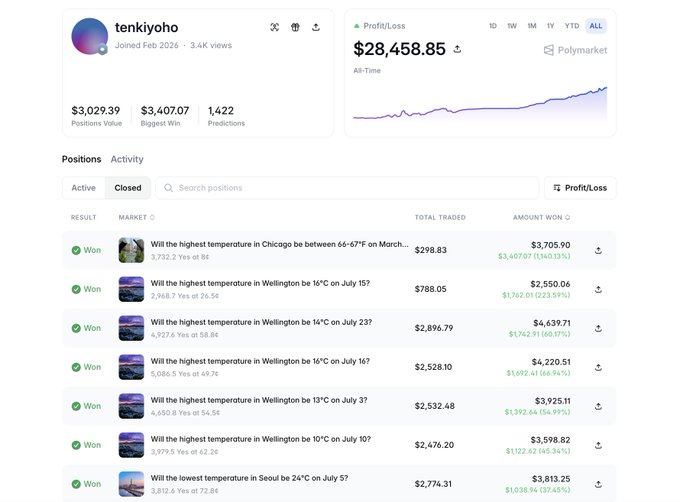Switch to the Activity tab

point(127,159)
